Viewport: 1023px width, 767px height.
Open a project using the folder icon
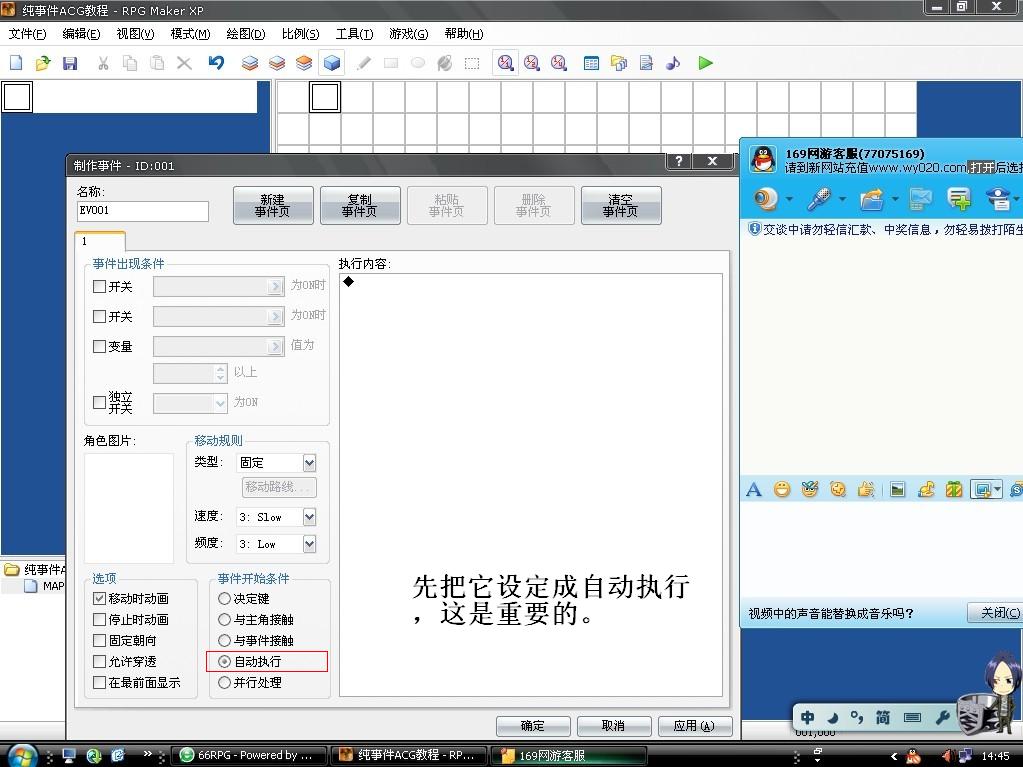[43, 63]
